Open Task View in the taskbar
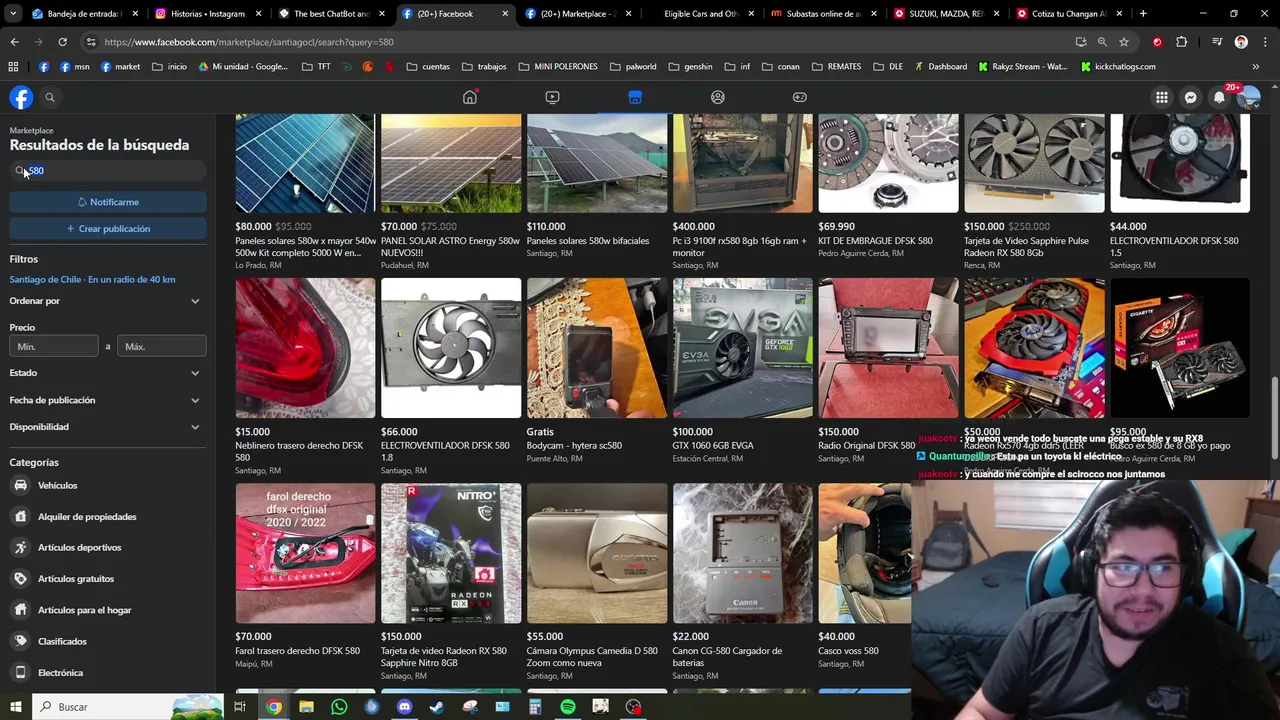1280x720 pixels. tap(240, 707)
